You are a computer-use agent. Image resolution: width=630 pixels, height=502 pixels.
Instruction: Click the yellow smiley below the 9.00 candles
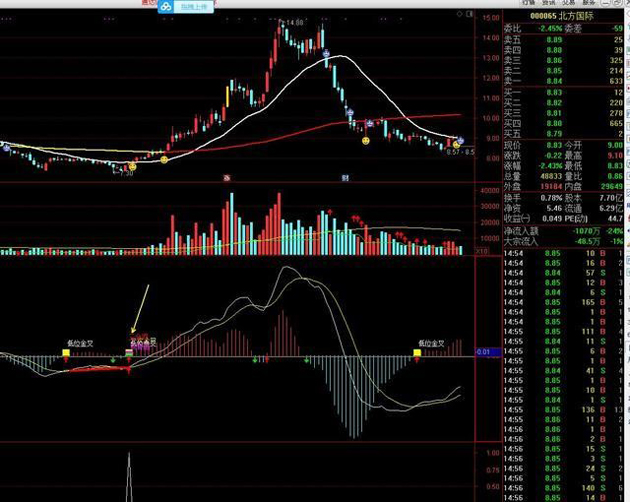click(x=366, y=141)
